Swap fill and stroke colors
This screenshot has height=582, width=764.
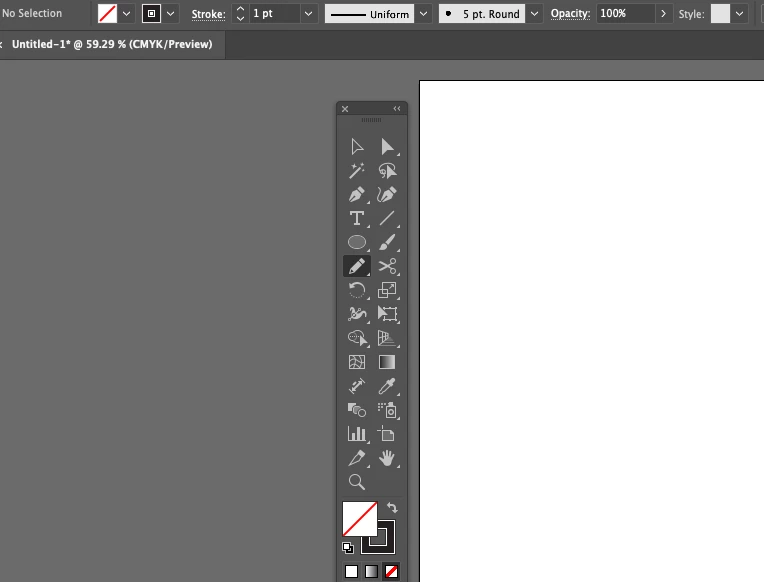[x=392, y=508]
